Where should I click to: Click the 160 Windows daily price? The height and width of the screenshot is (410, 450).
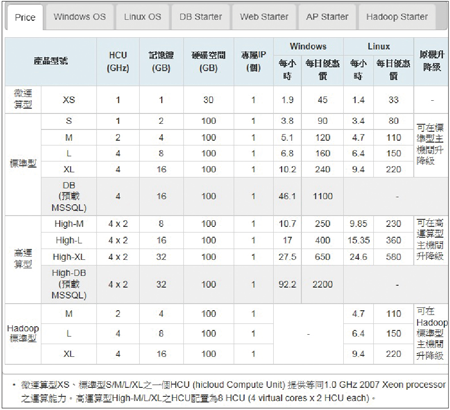click(323, 153)
